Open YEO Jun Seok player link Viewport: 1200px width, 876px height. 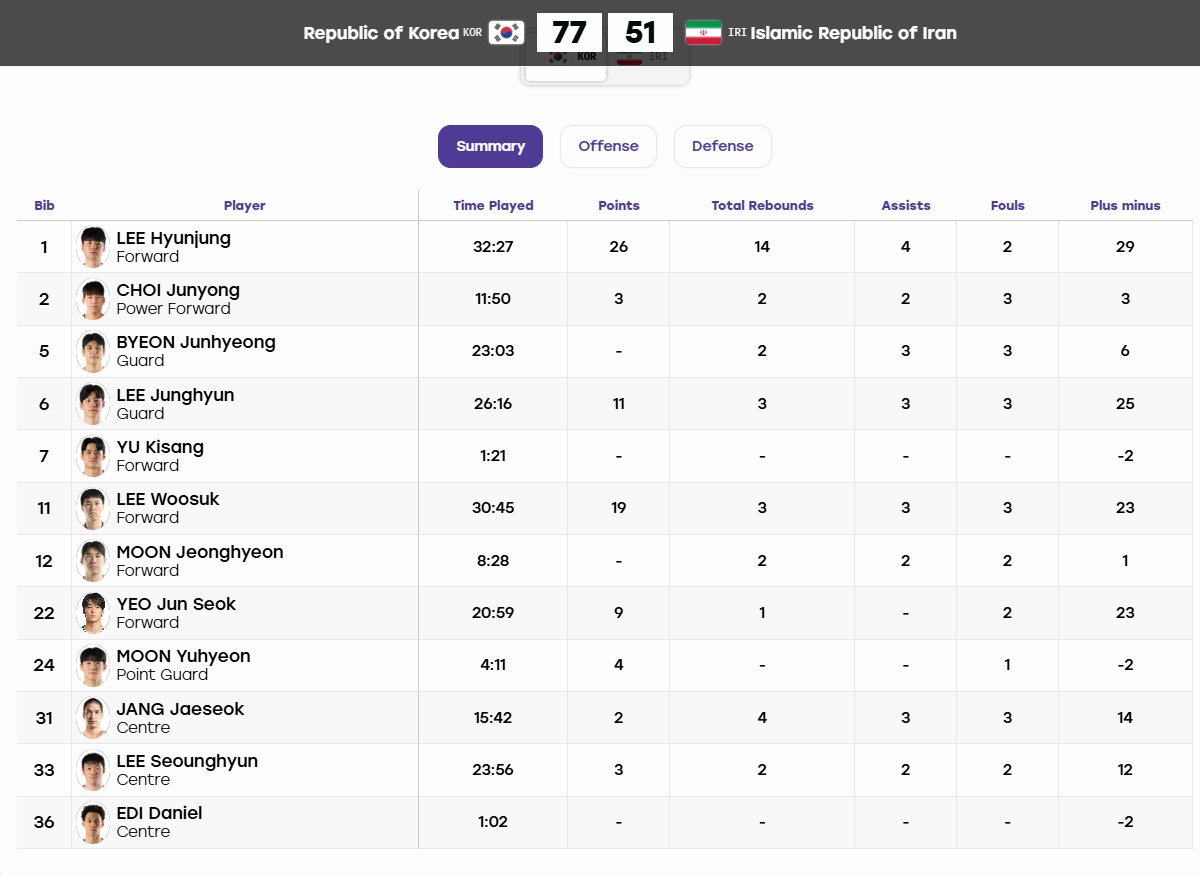point(176,604)
